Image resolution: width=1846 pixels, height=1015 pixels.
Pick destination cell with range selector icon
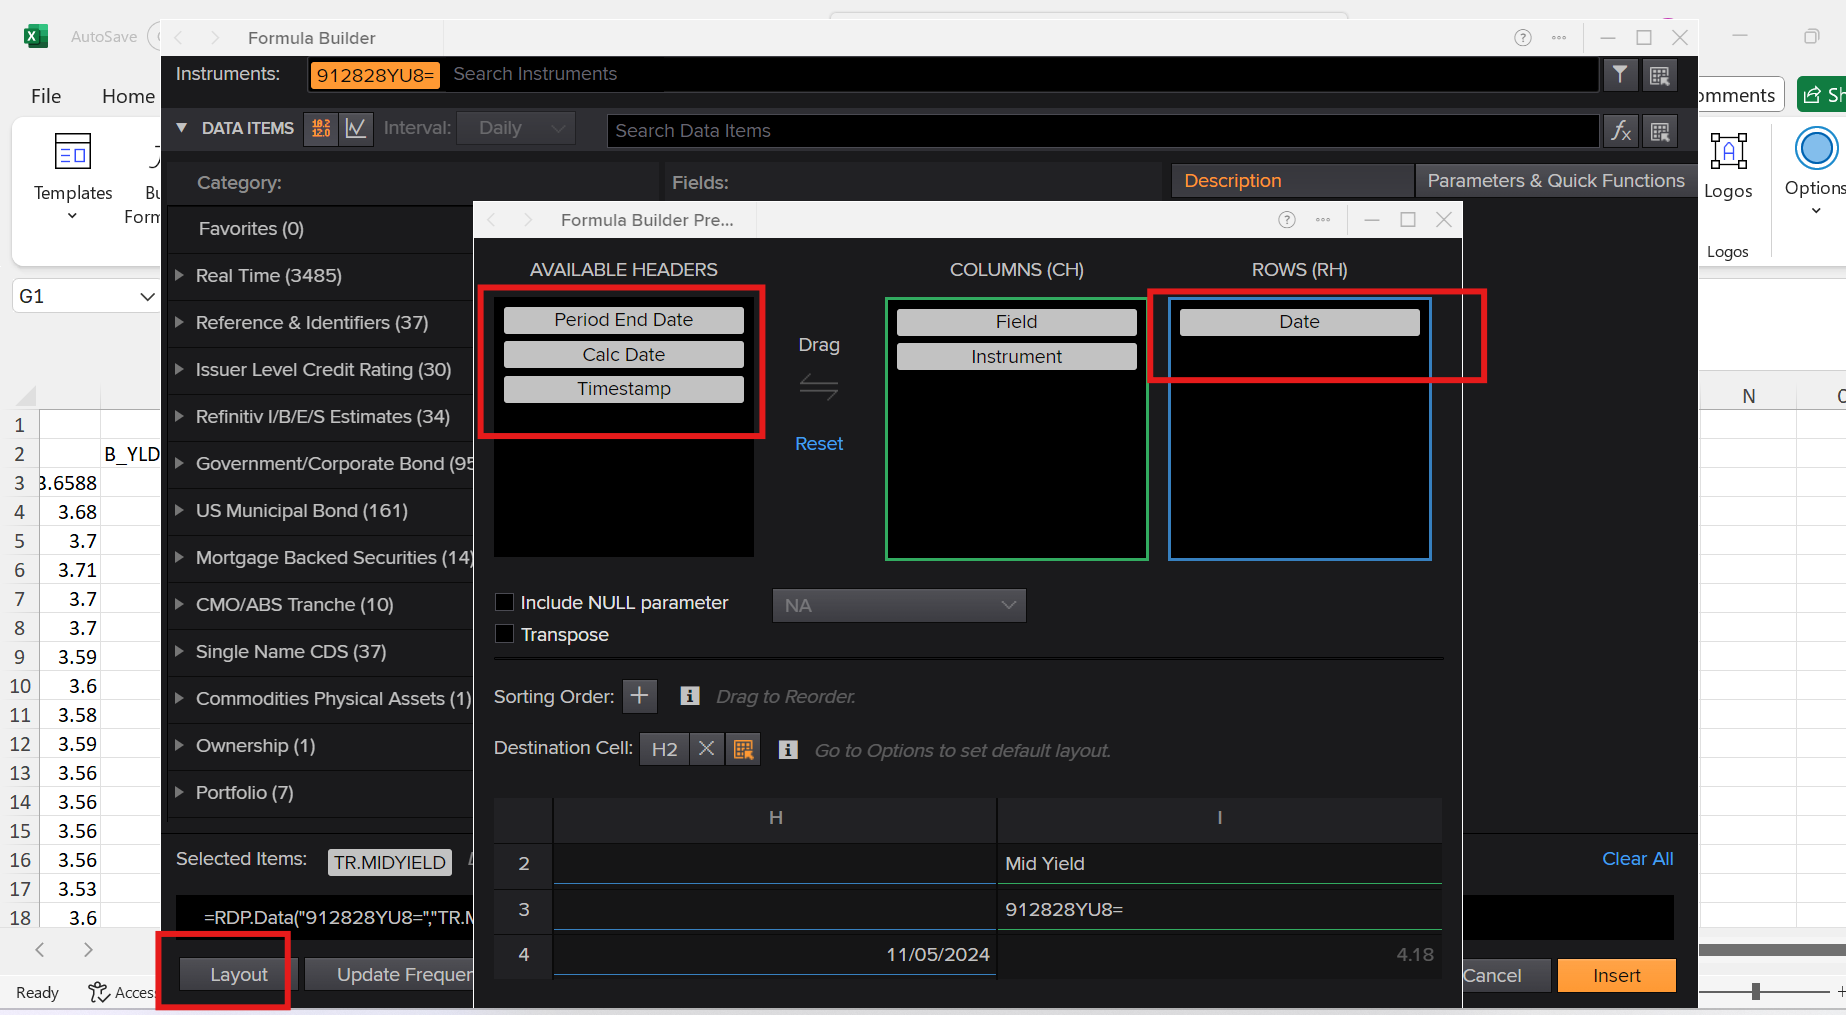743,749
